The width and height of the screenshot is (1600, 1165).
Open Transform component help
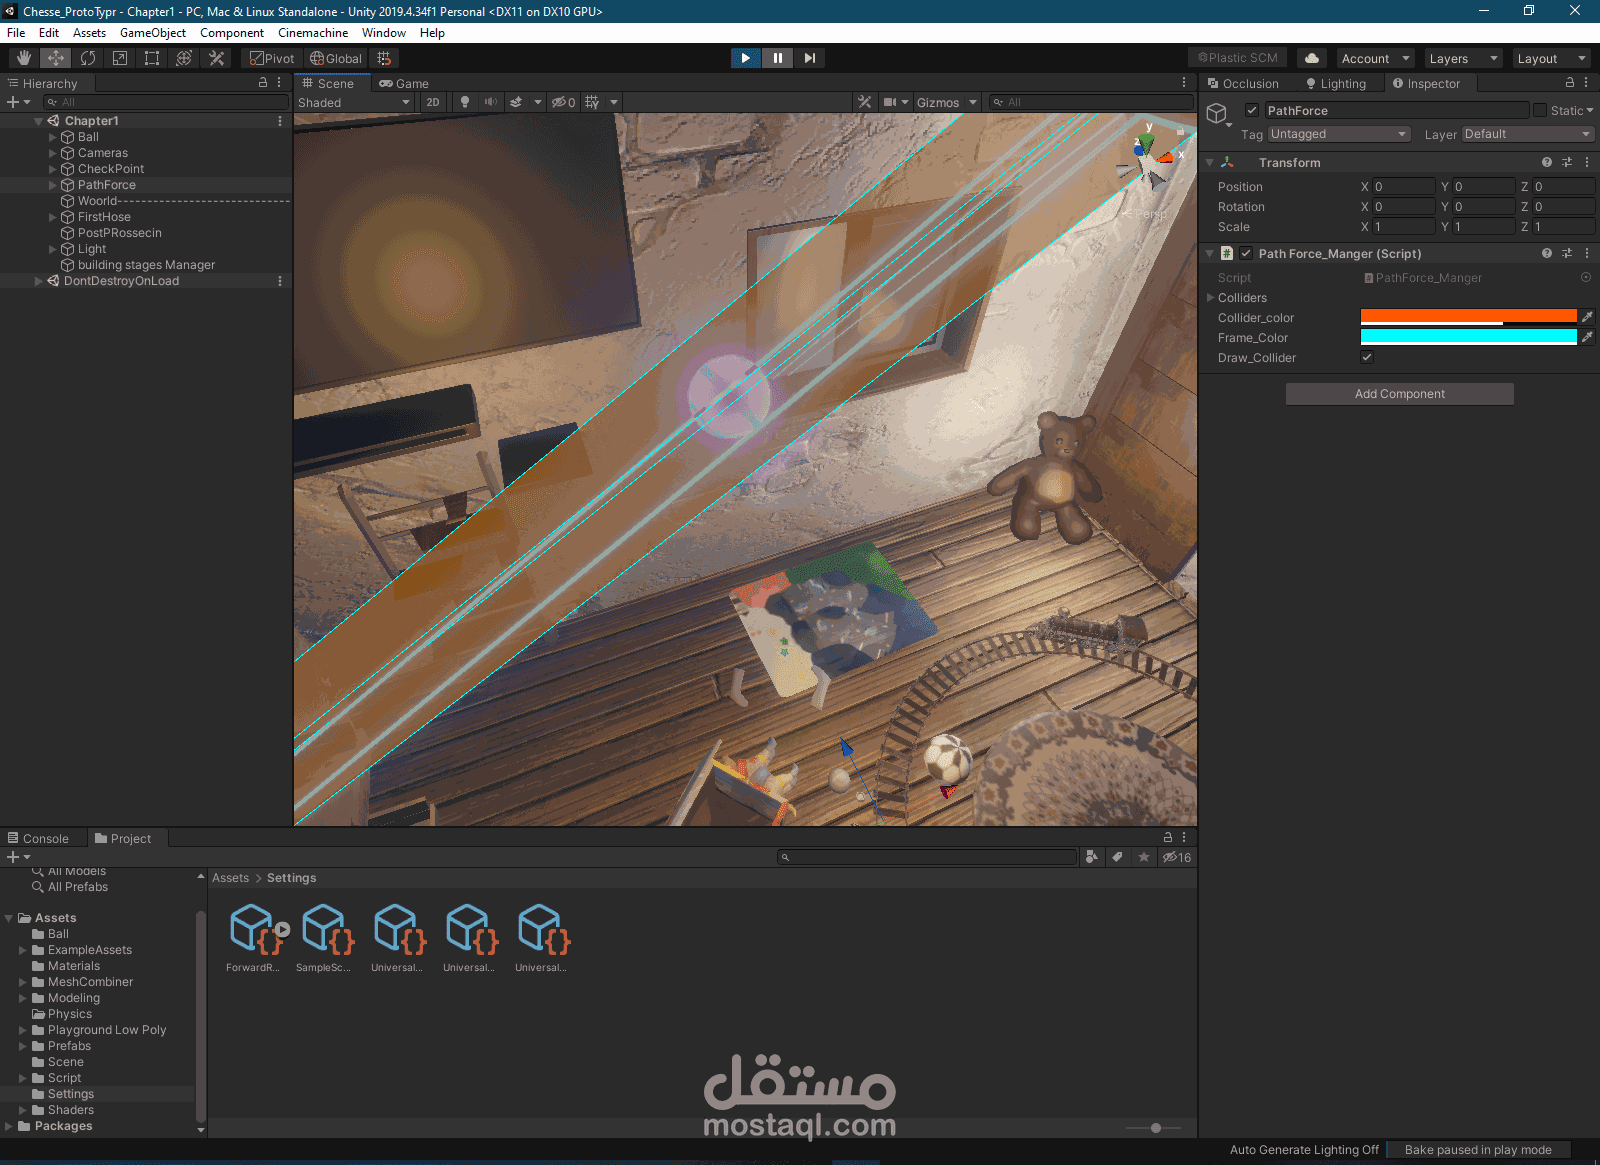pos(1547,162)
